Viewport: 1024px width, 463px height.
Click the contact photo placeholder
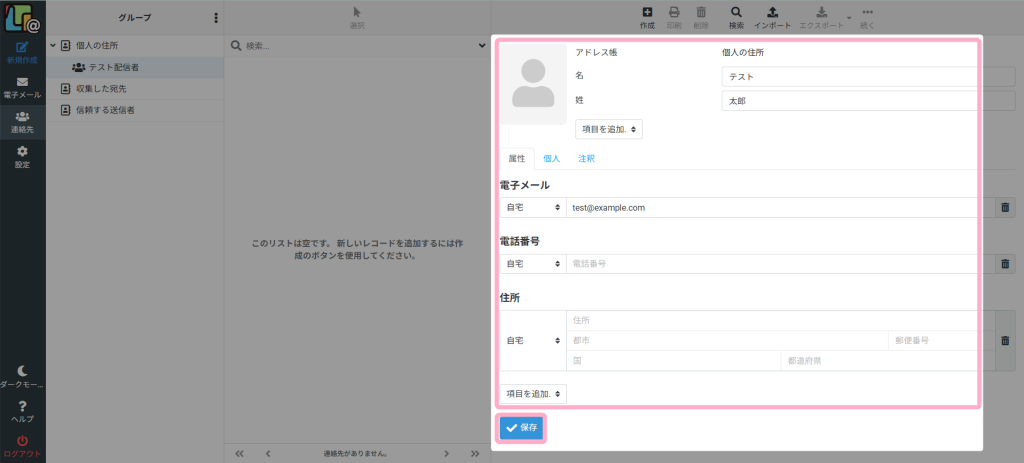(x=533, y=84)
